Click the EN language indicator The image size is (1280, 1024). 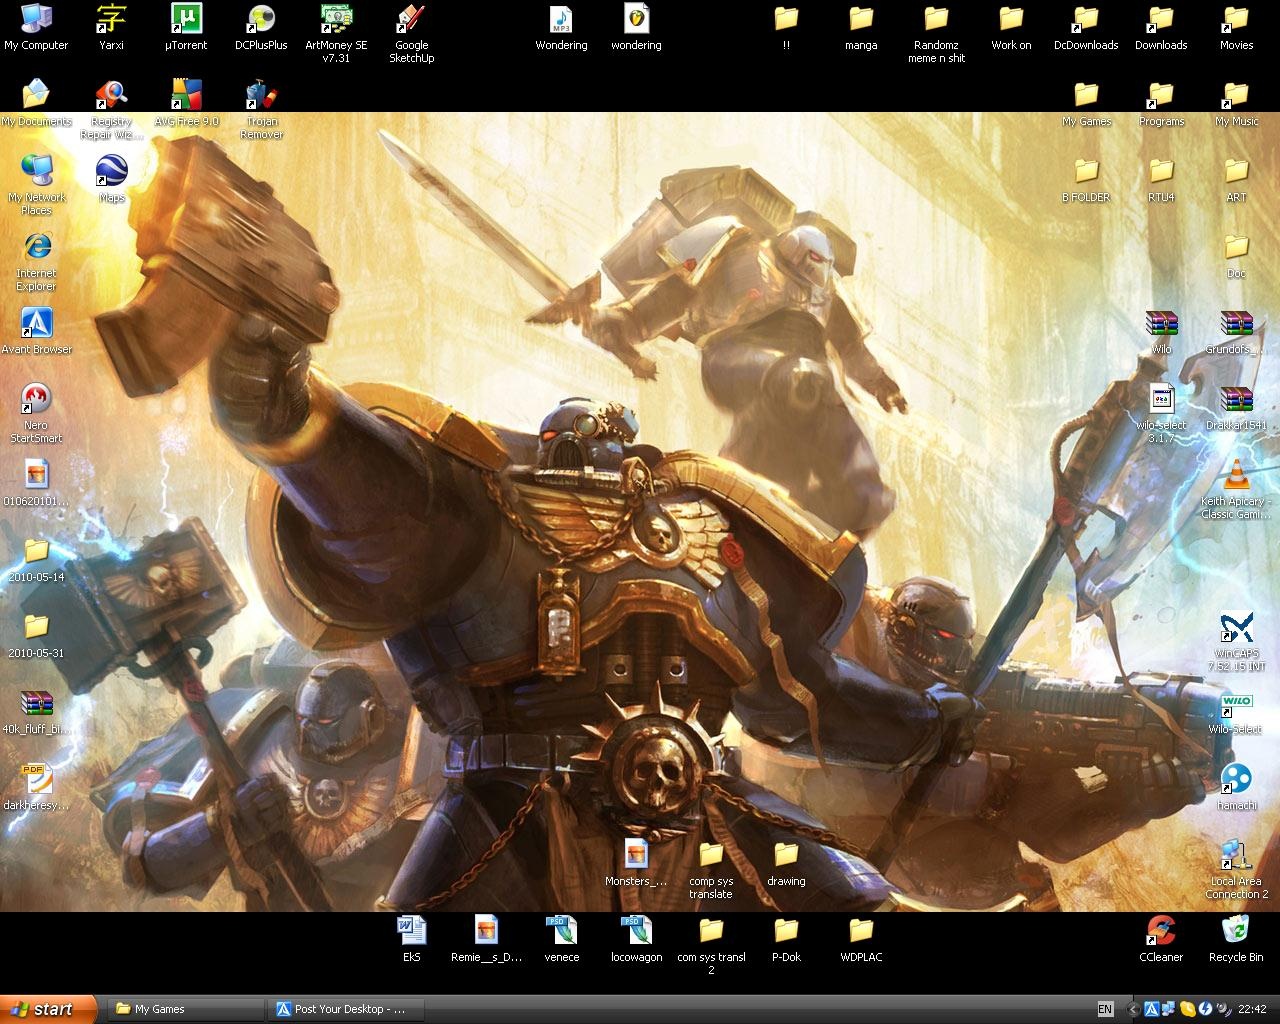click(1104, 1009)
